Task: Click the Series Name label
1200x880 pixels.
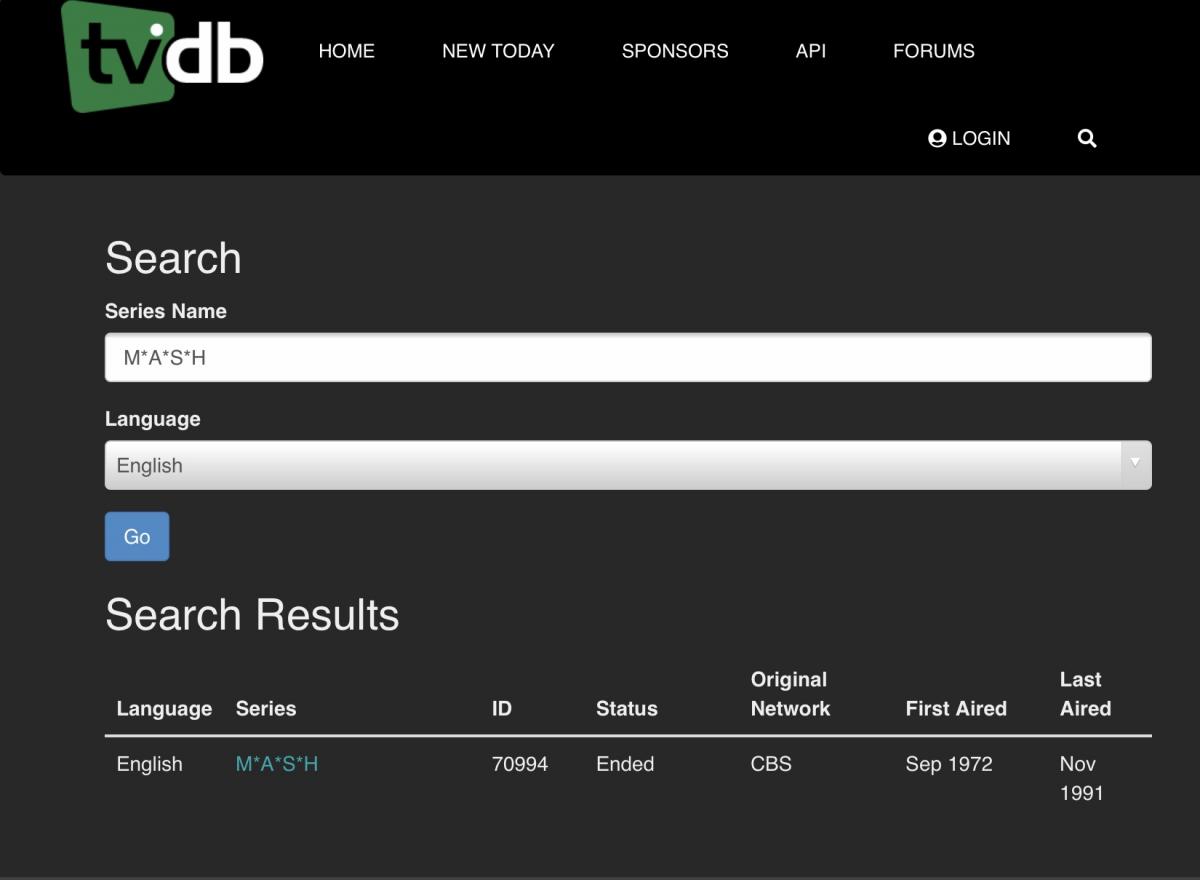Action: pos(166,311)
